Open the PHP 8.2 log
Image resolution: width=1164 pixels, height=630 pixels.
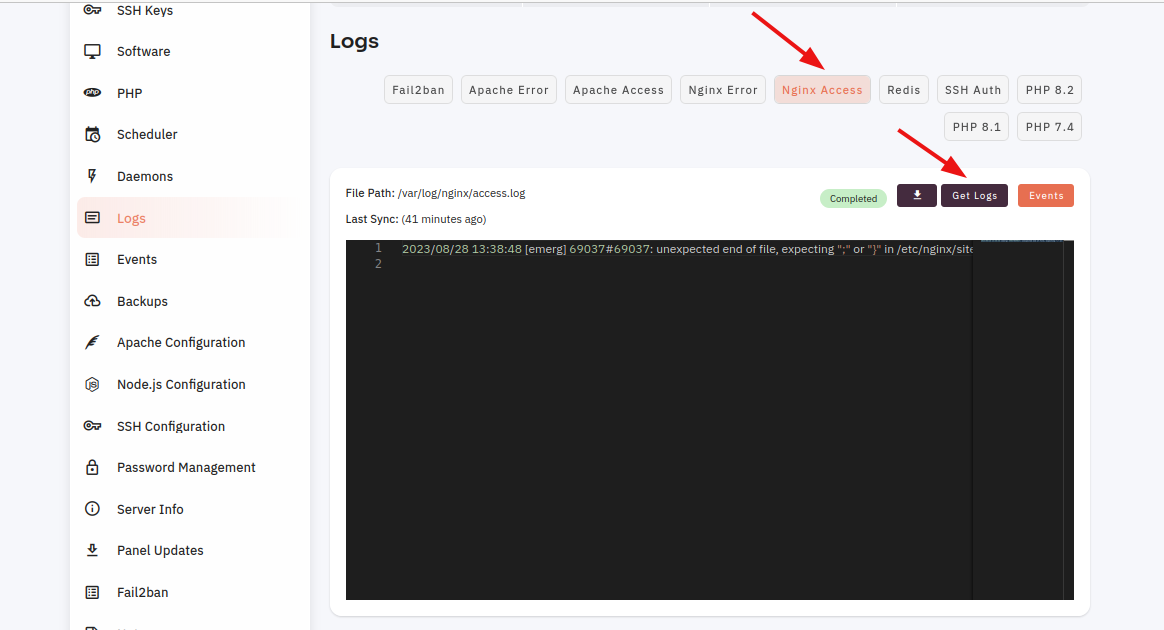click(1049, 90)
